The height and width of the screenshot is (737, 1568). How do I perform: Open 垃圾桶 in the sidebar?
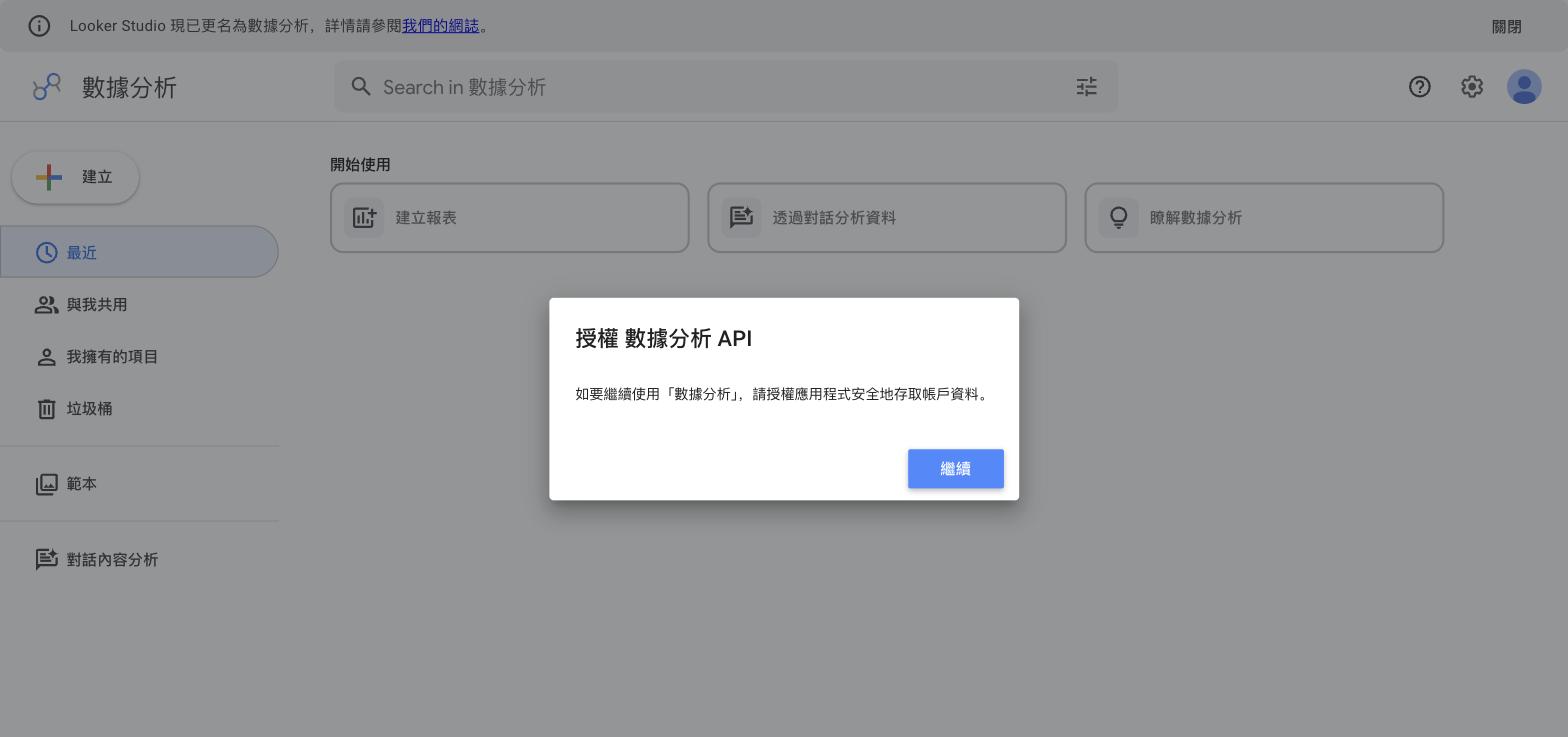pyautogui.click(x=139, y=409)
